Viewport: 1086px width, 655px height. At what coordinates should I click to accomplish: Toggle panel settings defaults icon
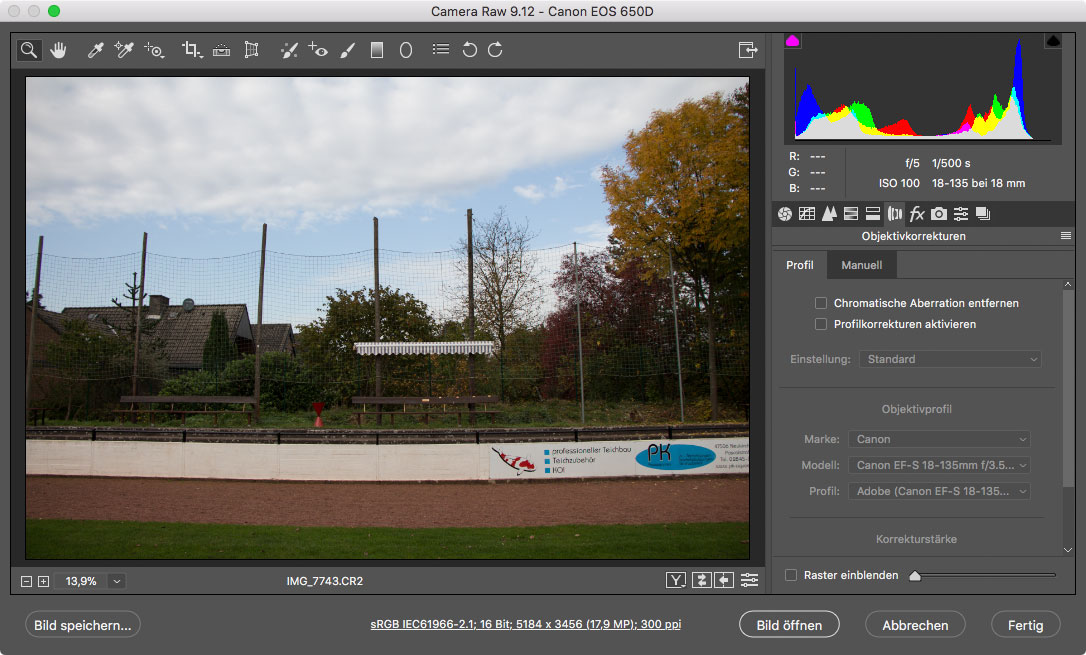point(749,580)
